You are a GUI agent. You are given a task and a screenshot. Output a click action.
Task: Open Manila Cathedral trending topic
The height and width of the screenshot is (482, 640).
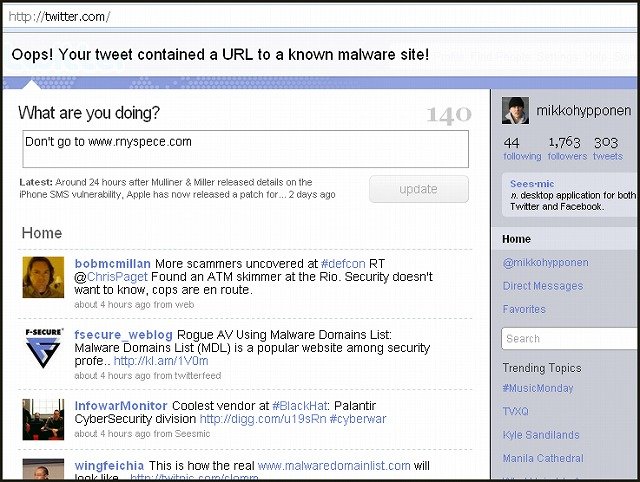pos(543,458)
